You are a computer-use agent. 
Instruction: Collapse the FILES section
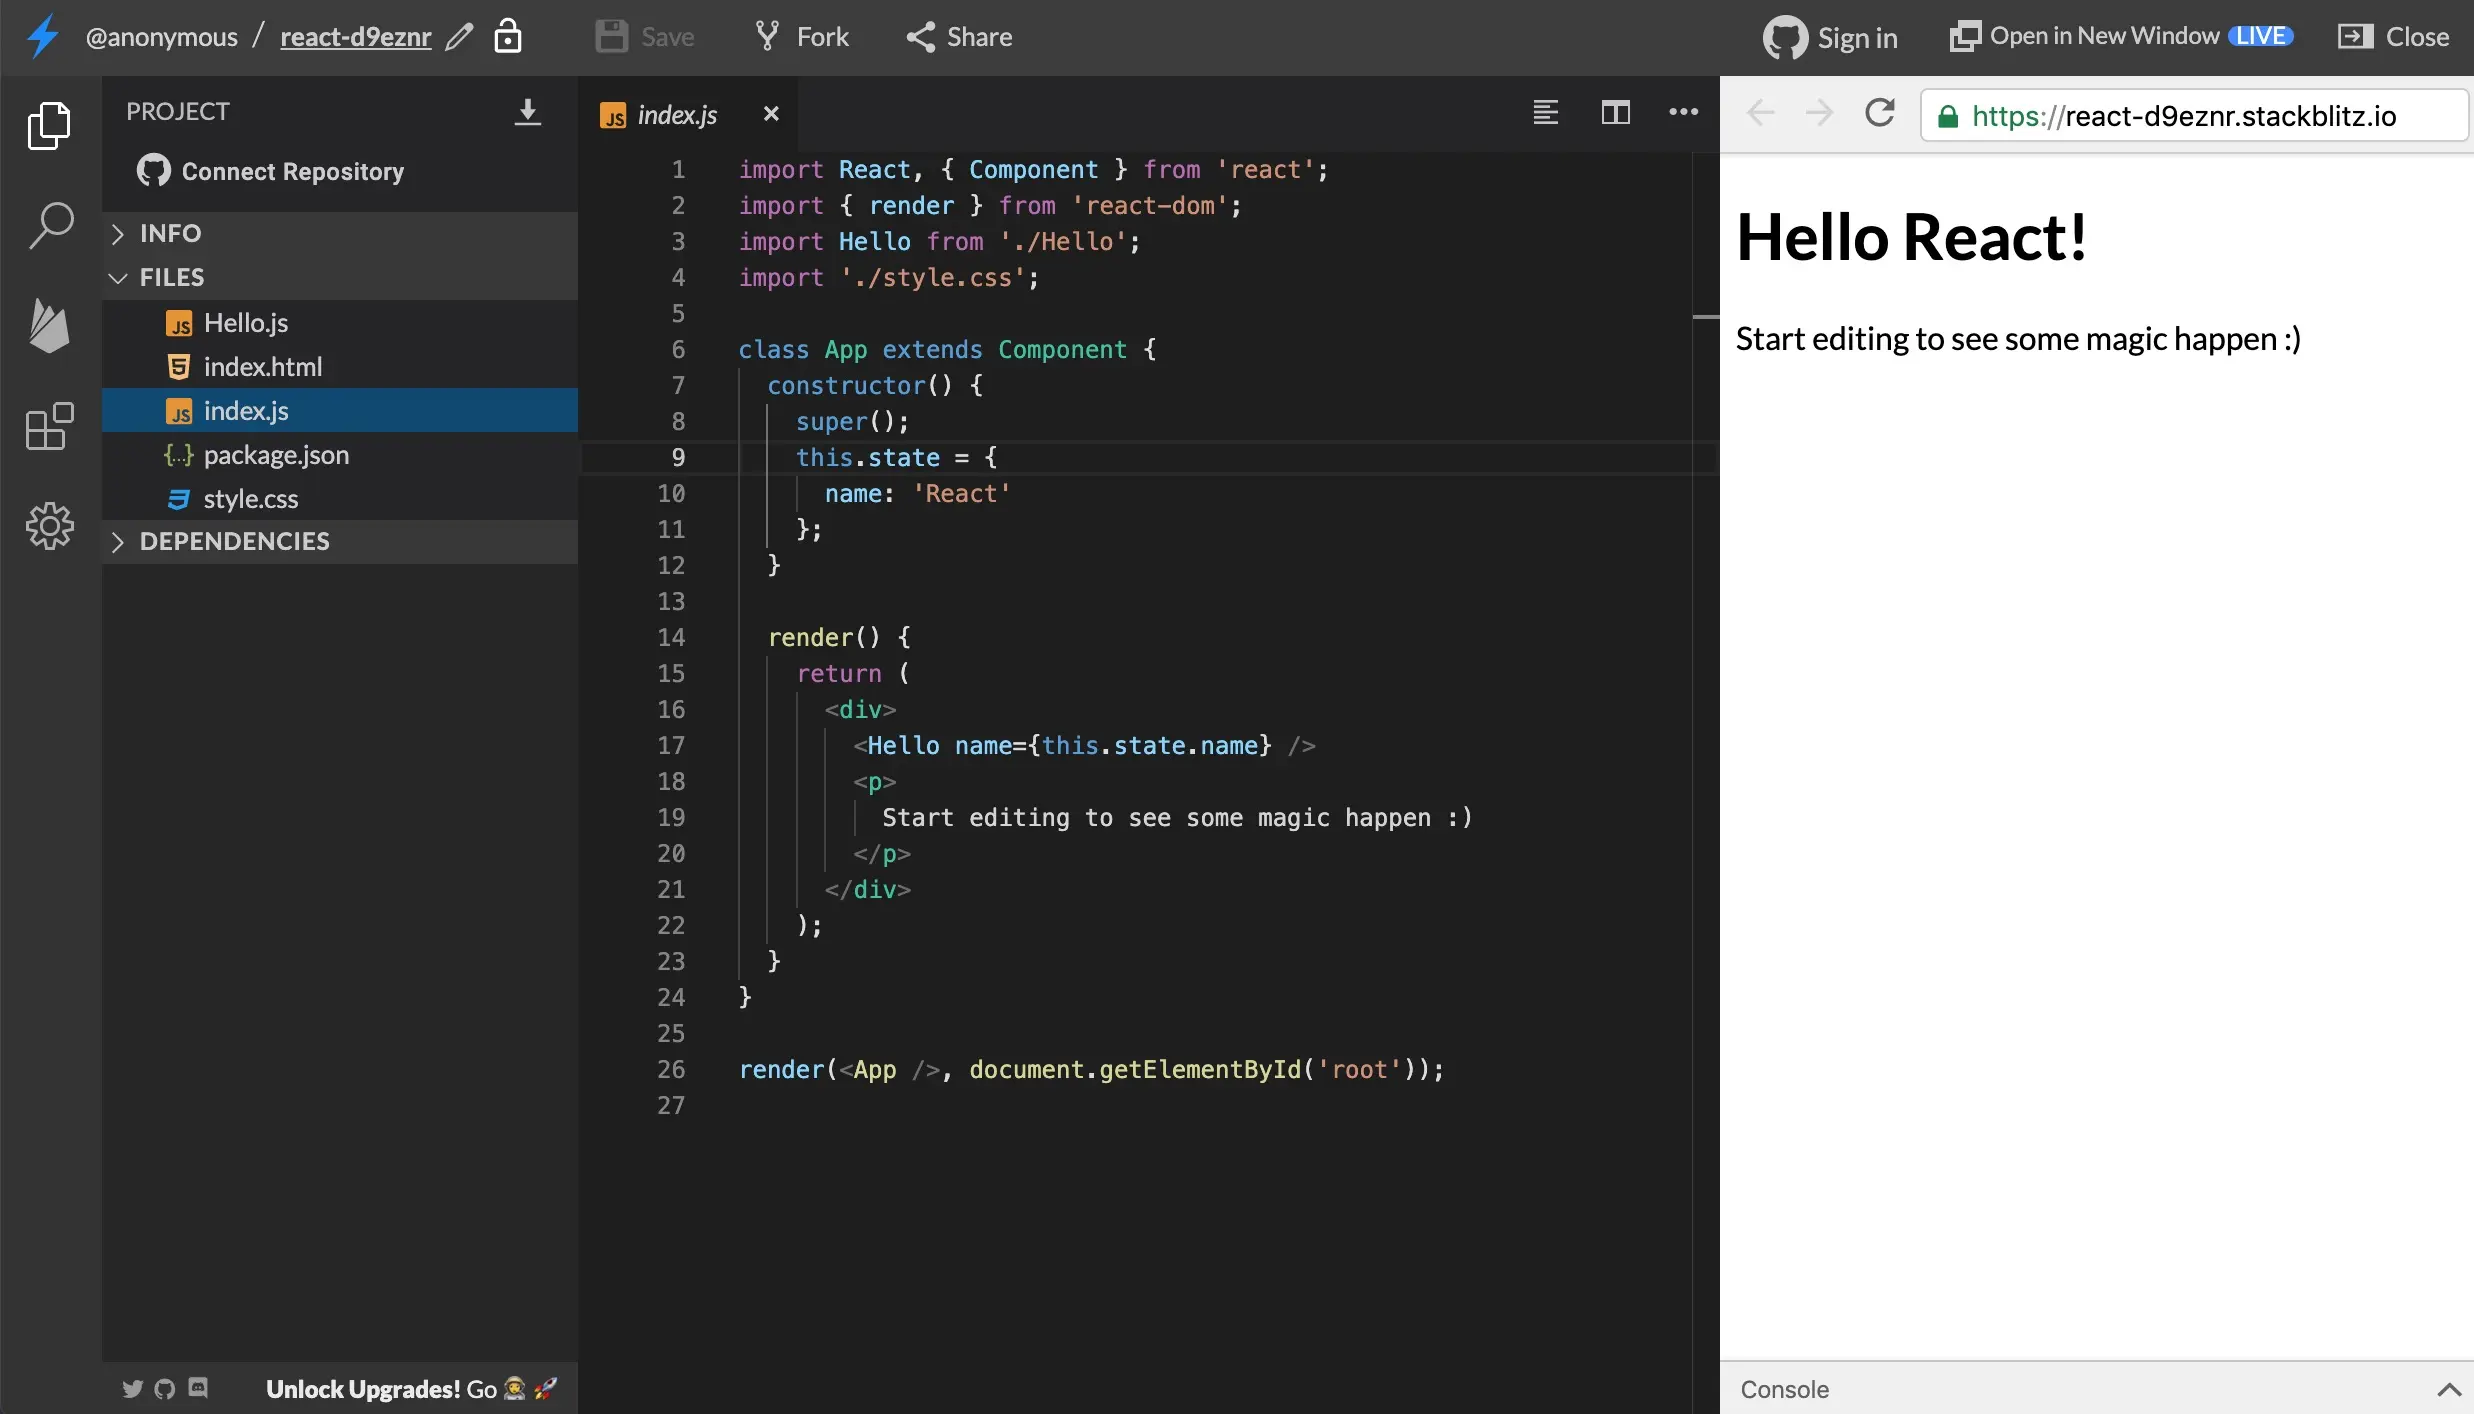(340, 277)
